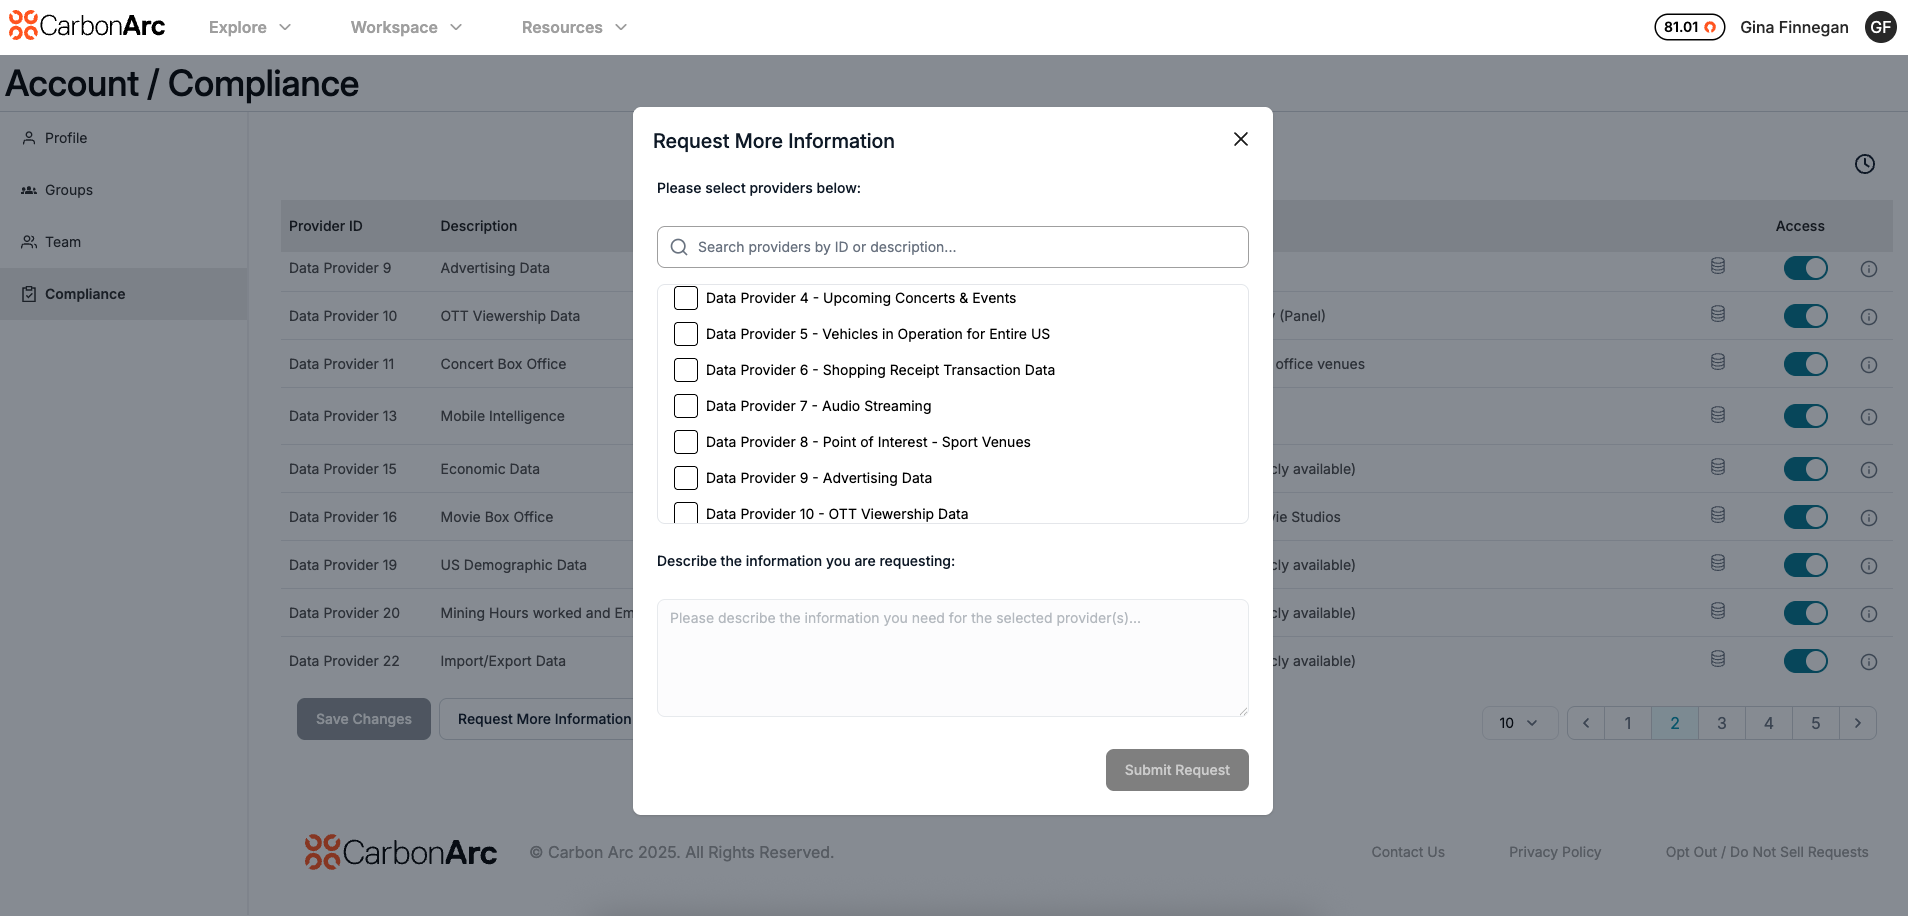
Task: Click the info icon for Data Provider 9
Action: (1868, 269)
